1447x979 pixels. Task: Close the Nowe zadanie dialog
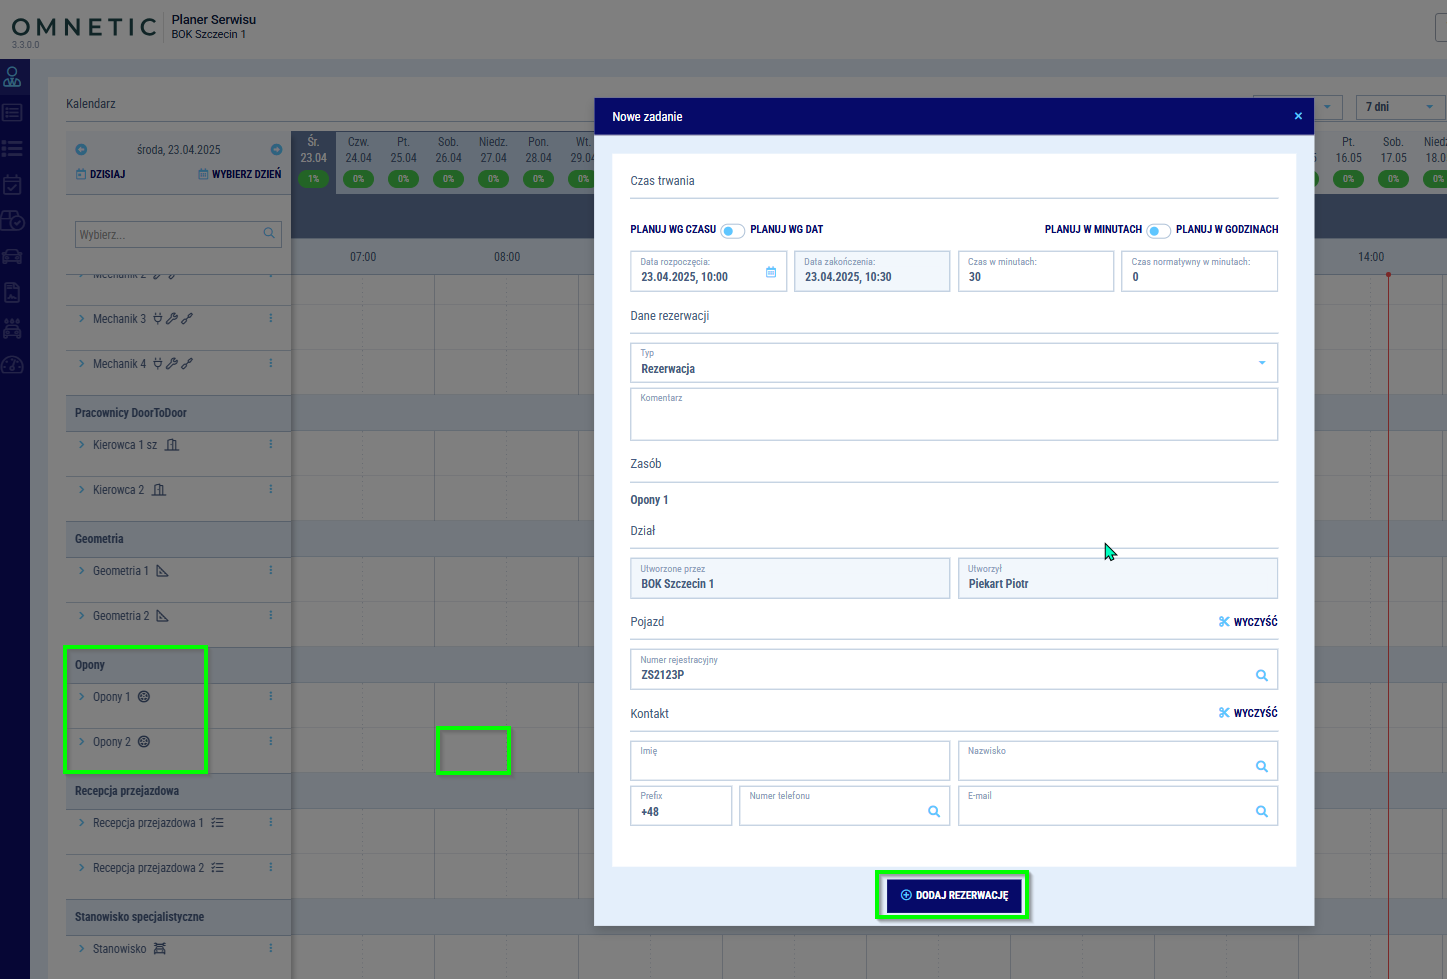pyautogui.click(x=1298, y=116)
